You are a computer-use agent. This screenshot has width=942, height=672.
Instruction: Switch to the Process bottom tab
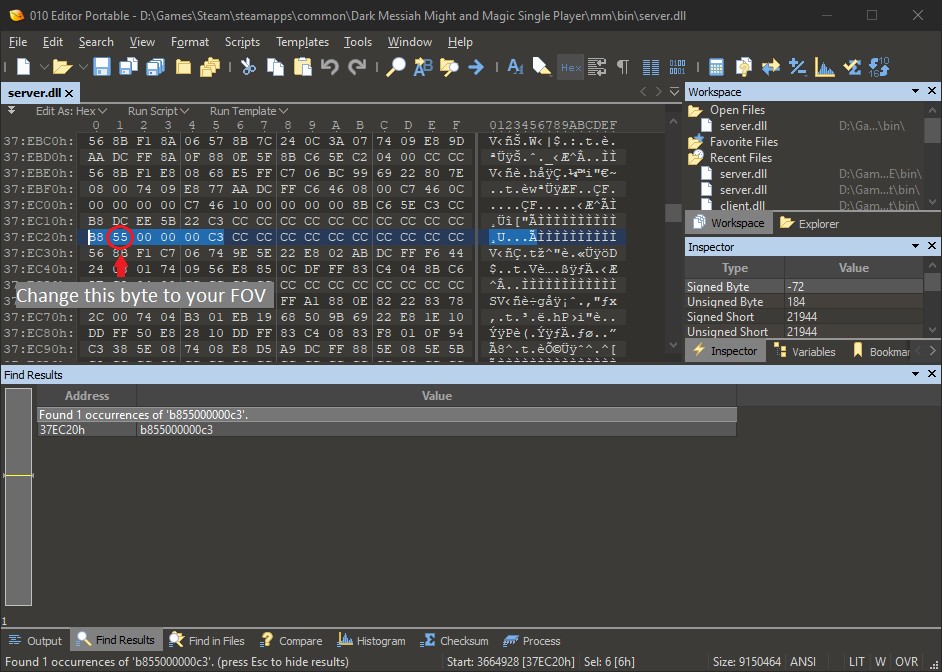(531, 641)
